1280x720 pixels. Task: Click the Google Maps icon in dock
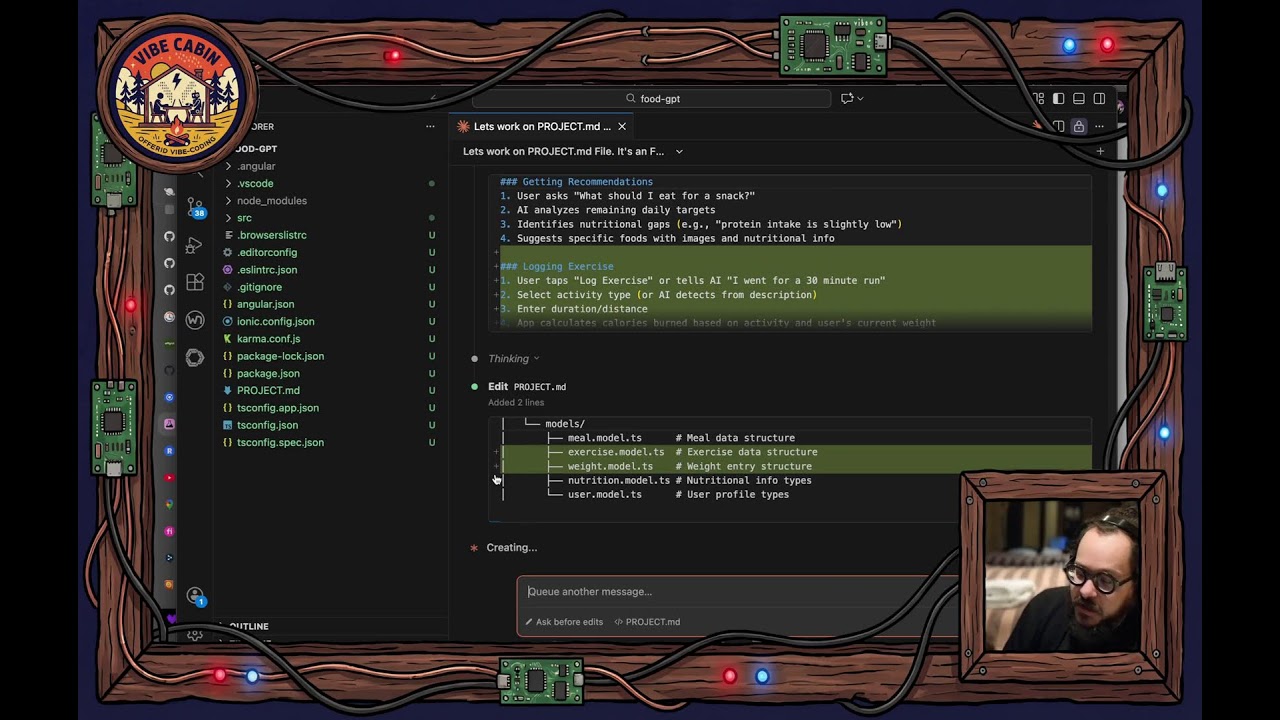click(x=169, y=504)
